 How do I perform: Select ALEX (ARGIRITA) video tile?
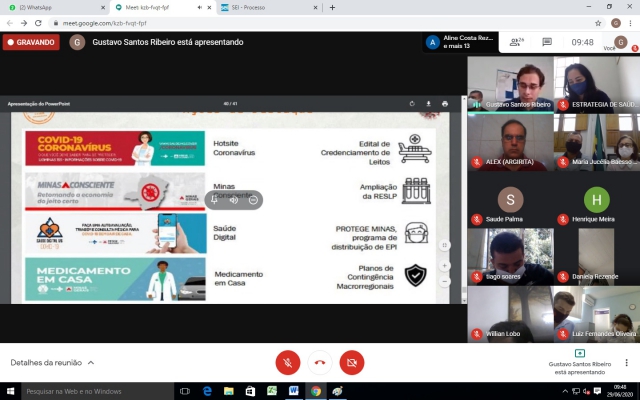[510, 142]
